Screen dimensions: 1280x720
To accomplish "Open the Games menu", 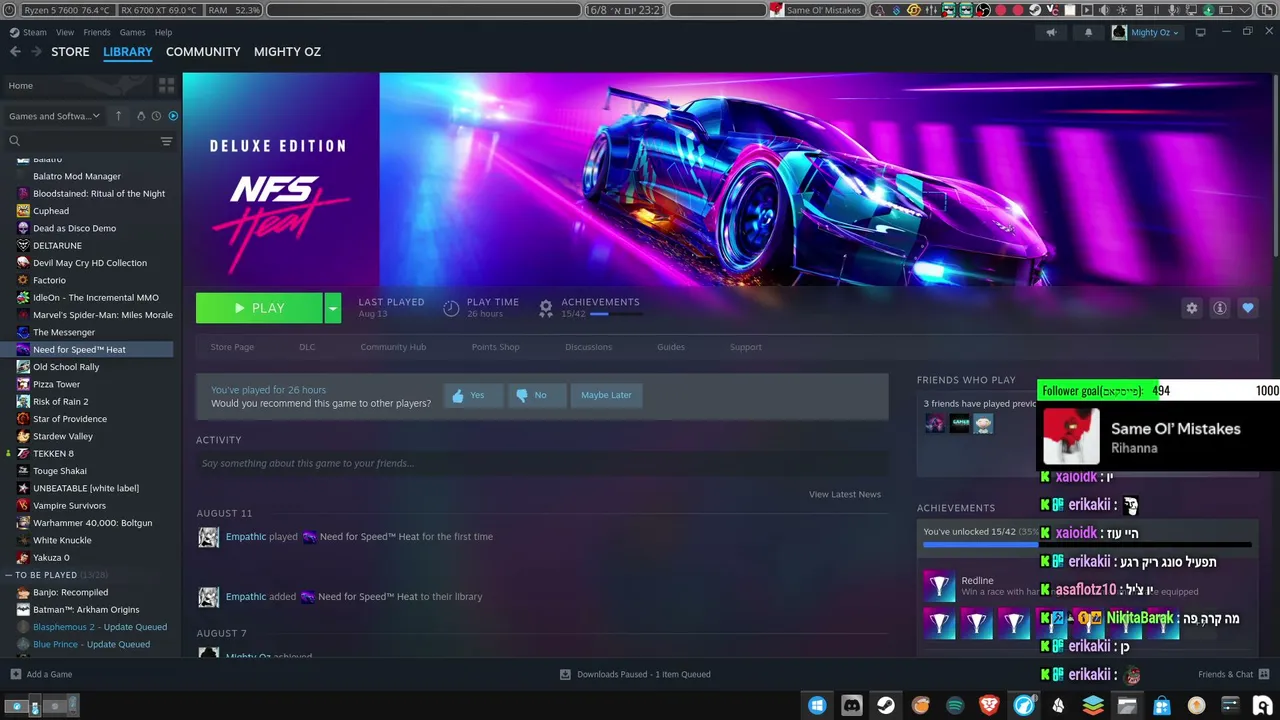I will pyautogui.click(x=133, y=32).
